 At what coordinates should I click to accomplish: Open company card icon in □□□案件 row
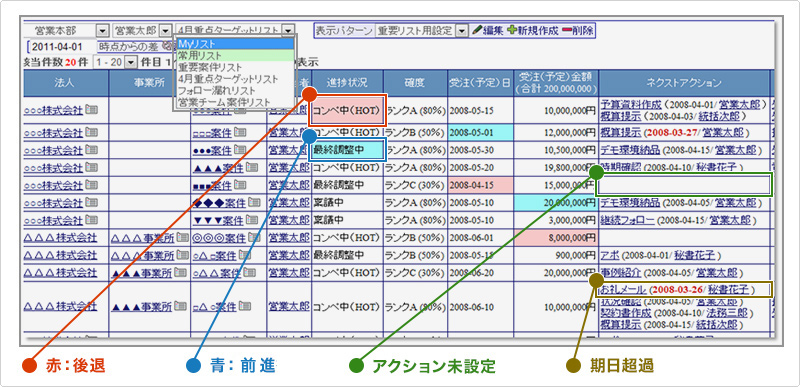[91, 133]
